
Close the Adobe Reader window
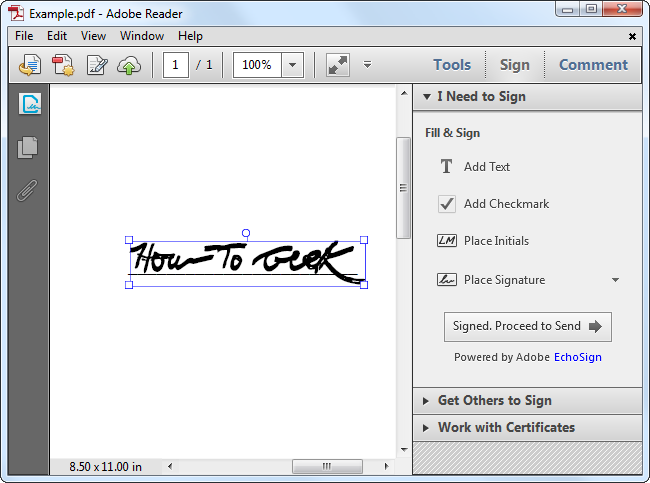622,9
